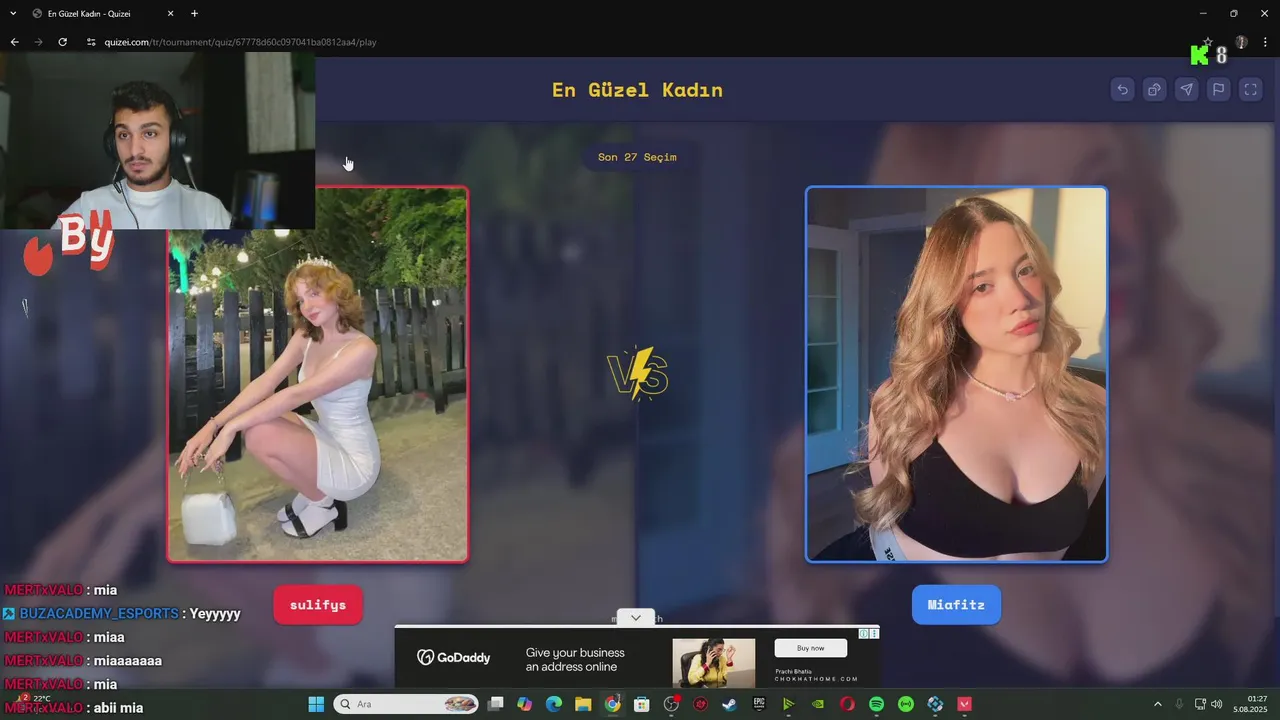Click the undo last choice icon

(x=1122, y=90)
